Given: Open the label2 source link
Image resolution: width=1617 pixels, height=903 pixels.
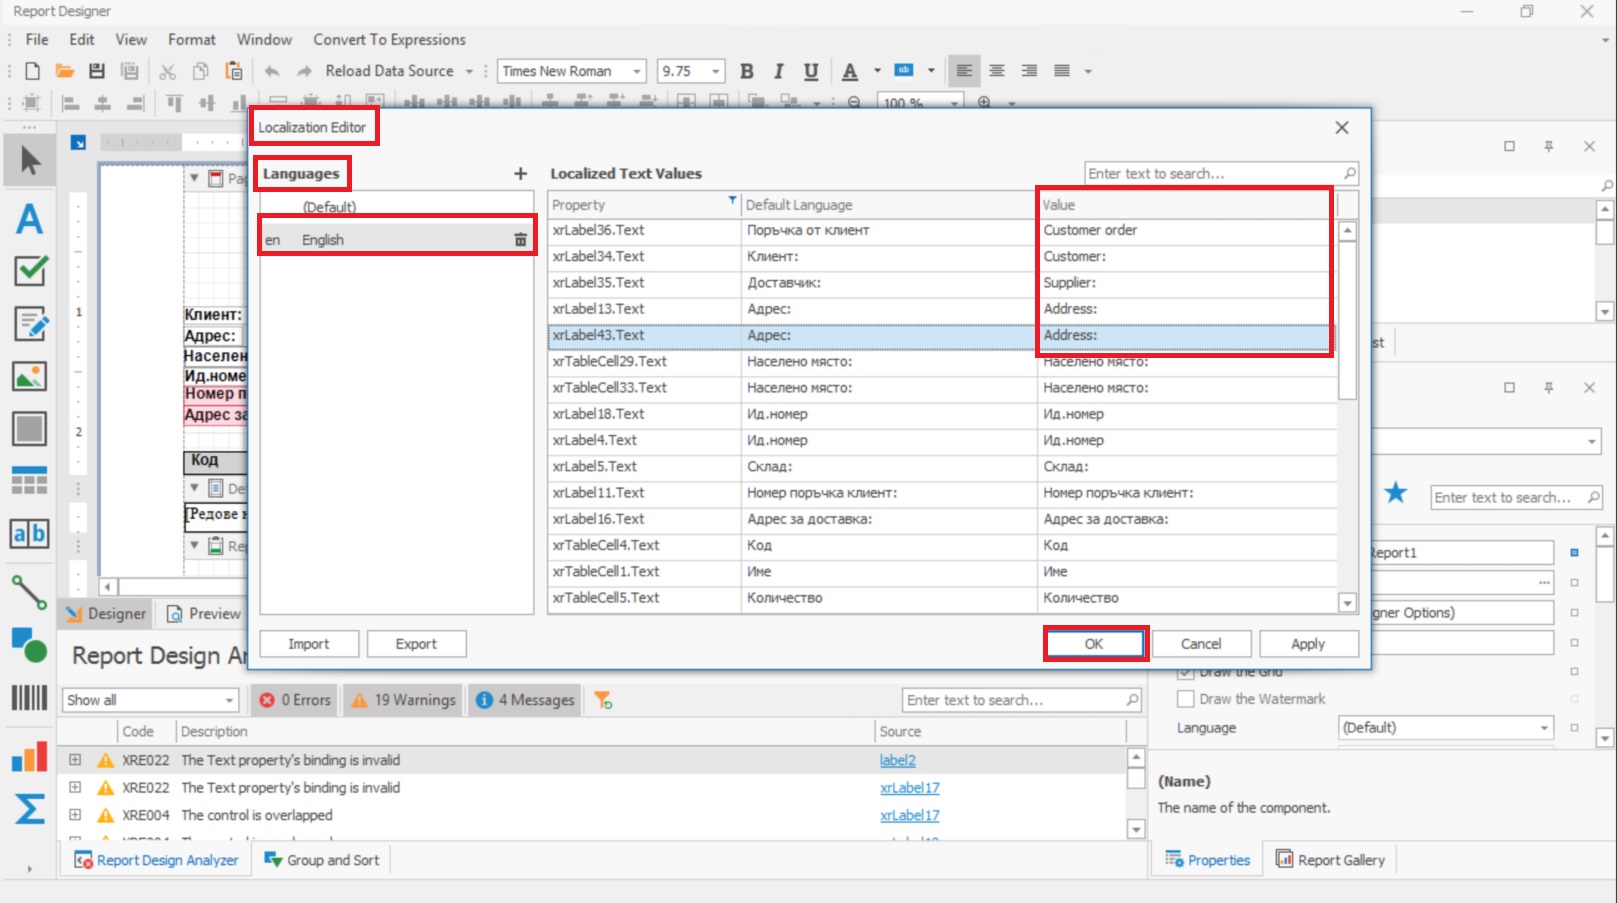Looking at the screenshot, I should [x=898, y=760].
